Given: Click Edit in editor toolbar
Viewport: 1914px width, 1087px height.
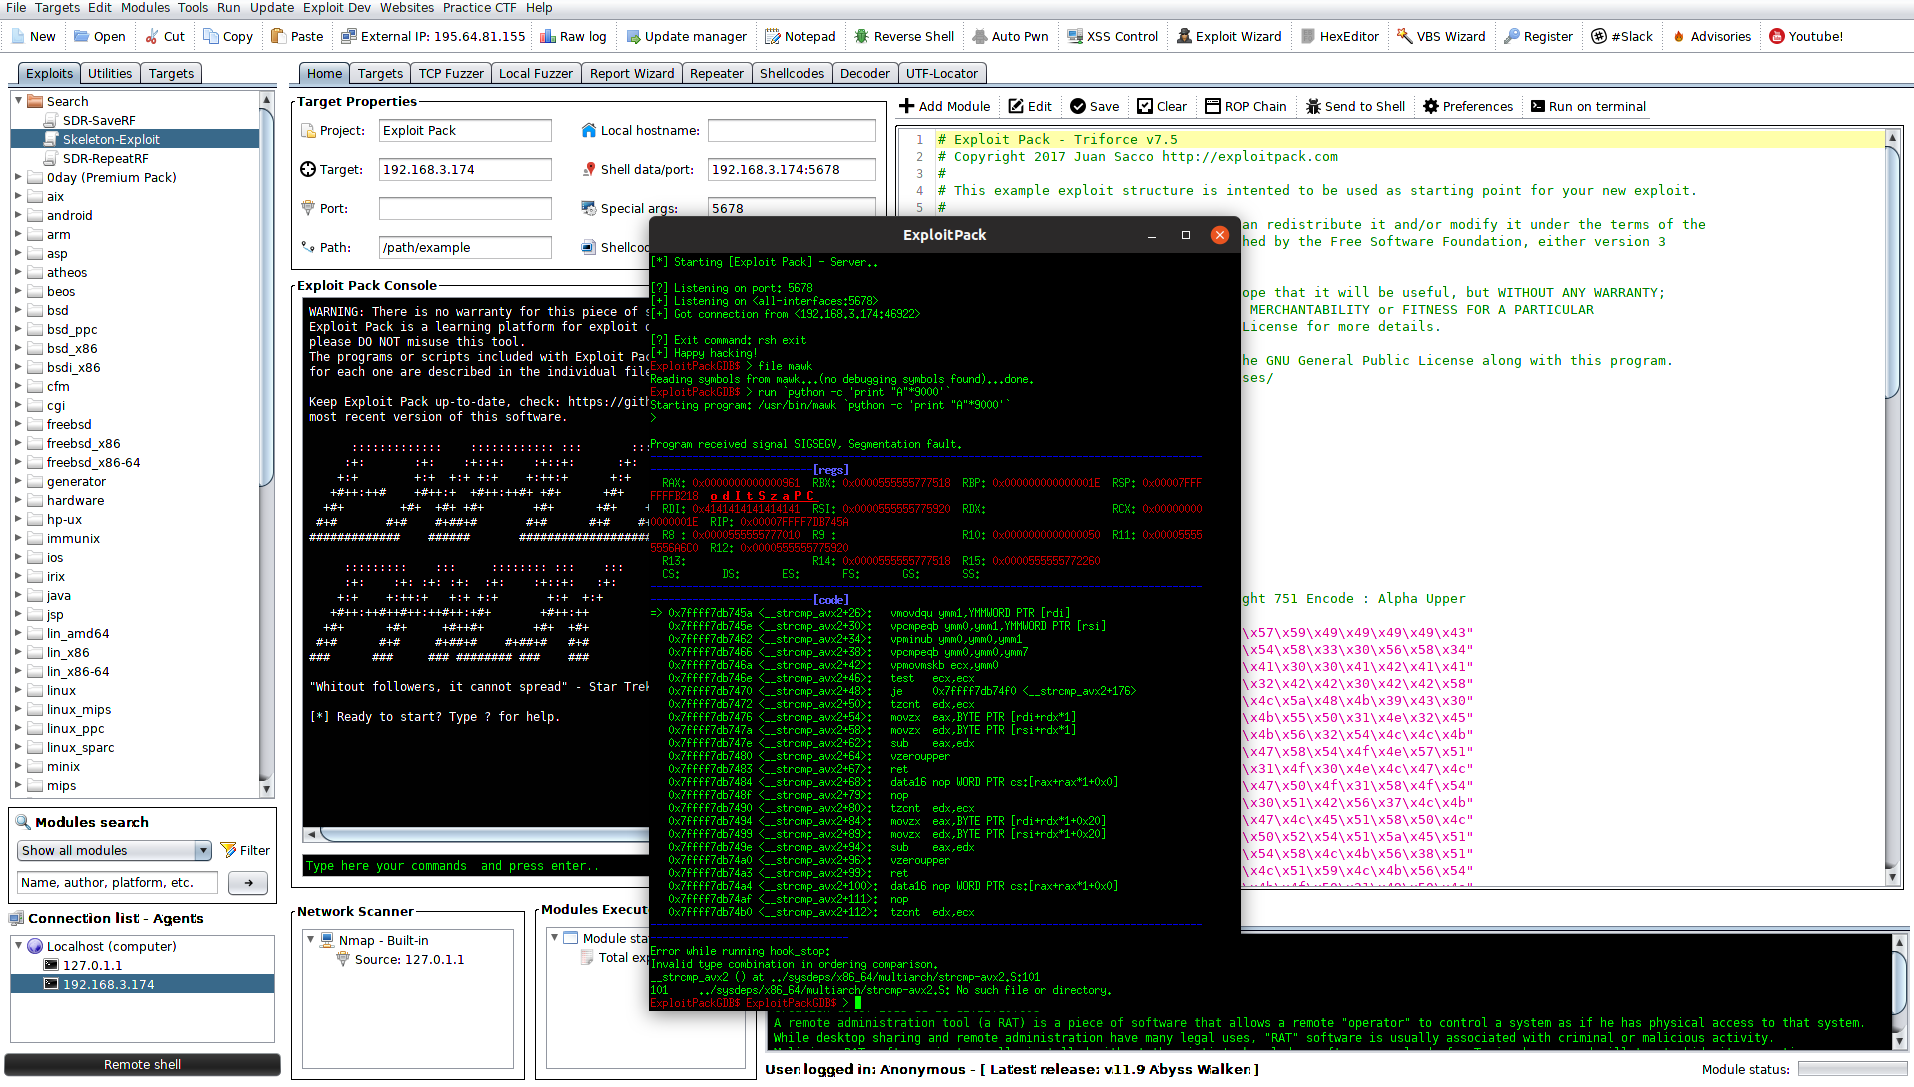Looking at the screenshot, I should pyautogui.click(x=1030, y=106).
